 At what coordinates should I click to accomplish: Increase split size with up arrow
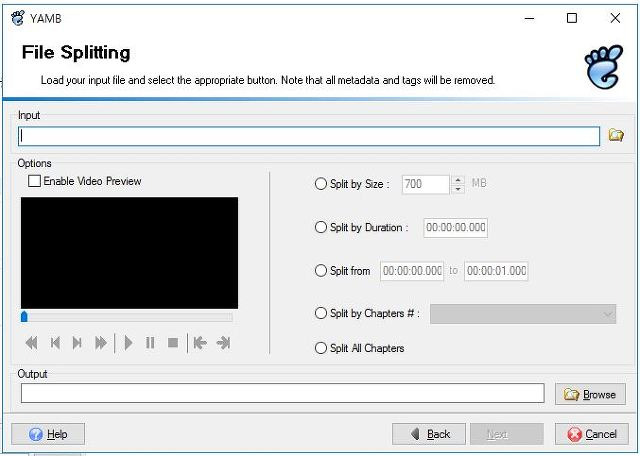pyautogui.click(x=458, y=180)
